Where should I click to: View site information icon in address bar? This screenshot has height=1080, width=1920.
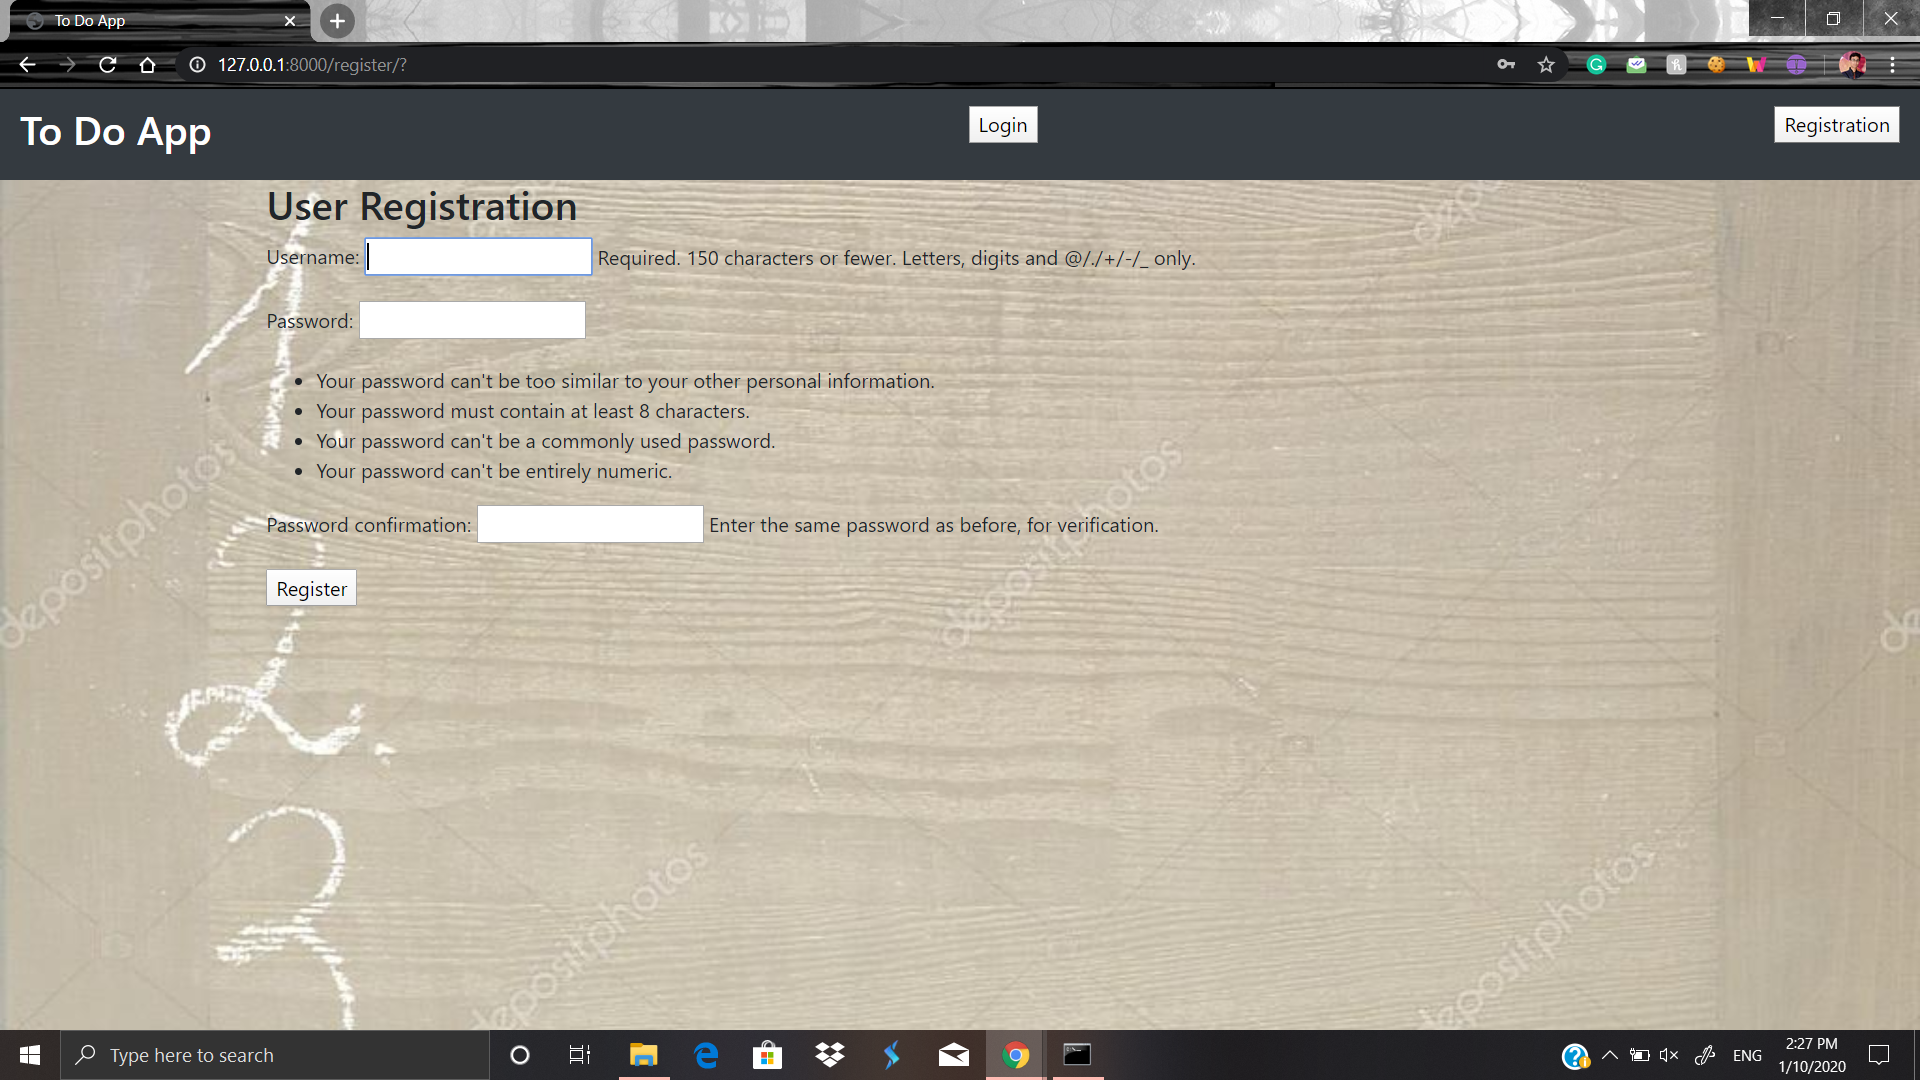(198, 65)
